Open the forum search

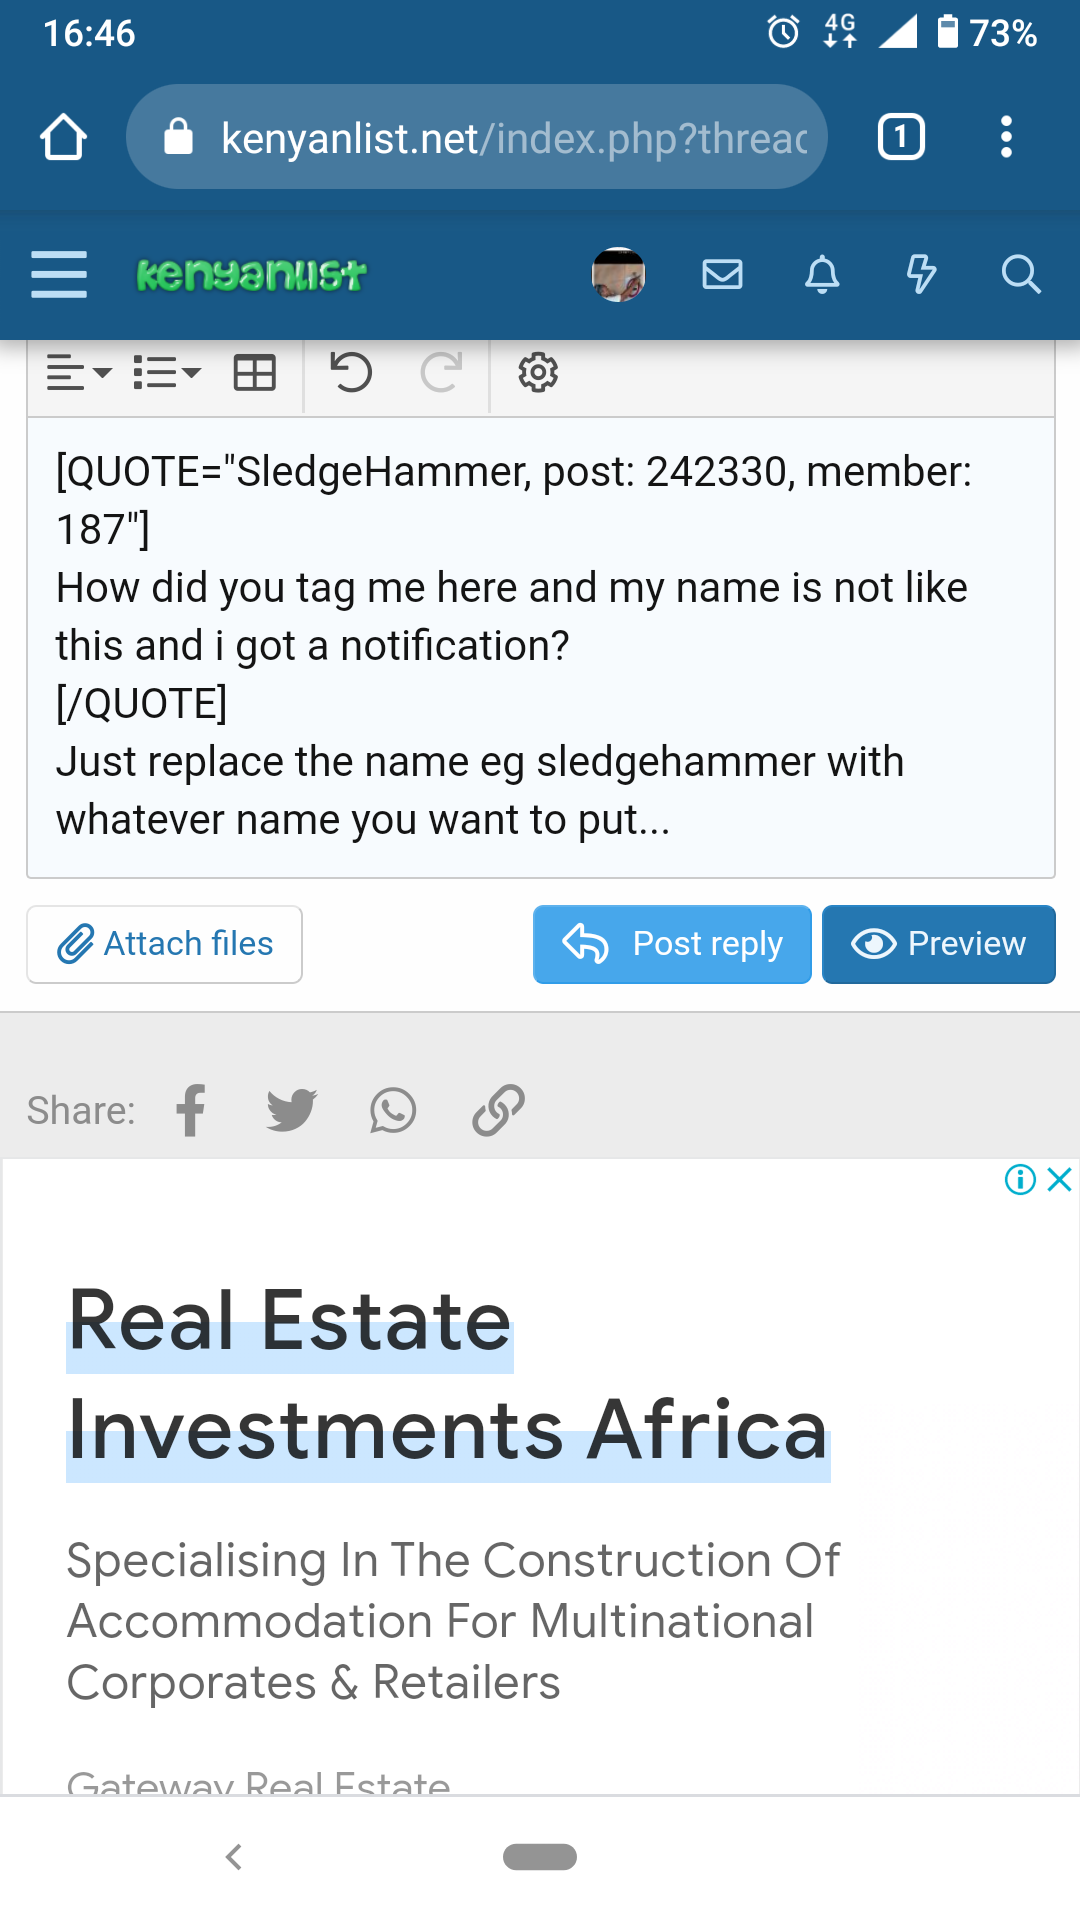(x=1020, y=274)
